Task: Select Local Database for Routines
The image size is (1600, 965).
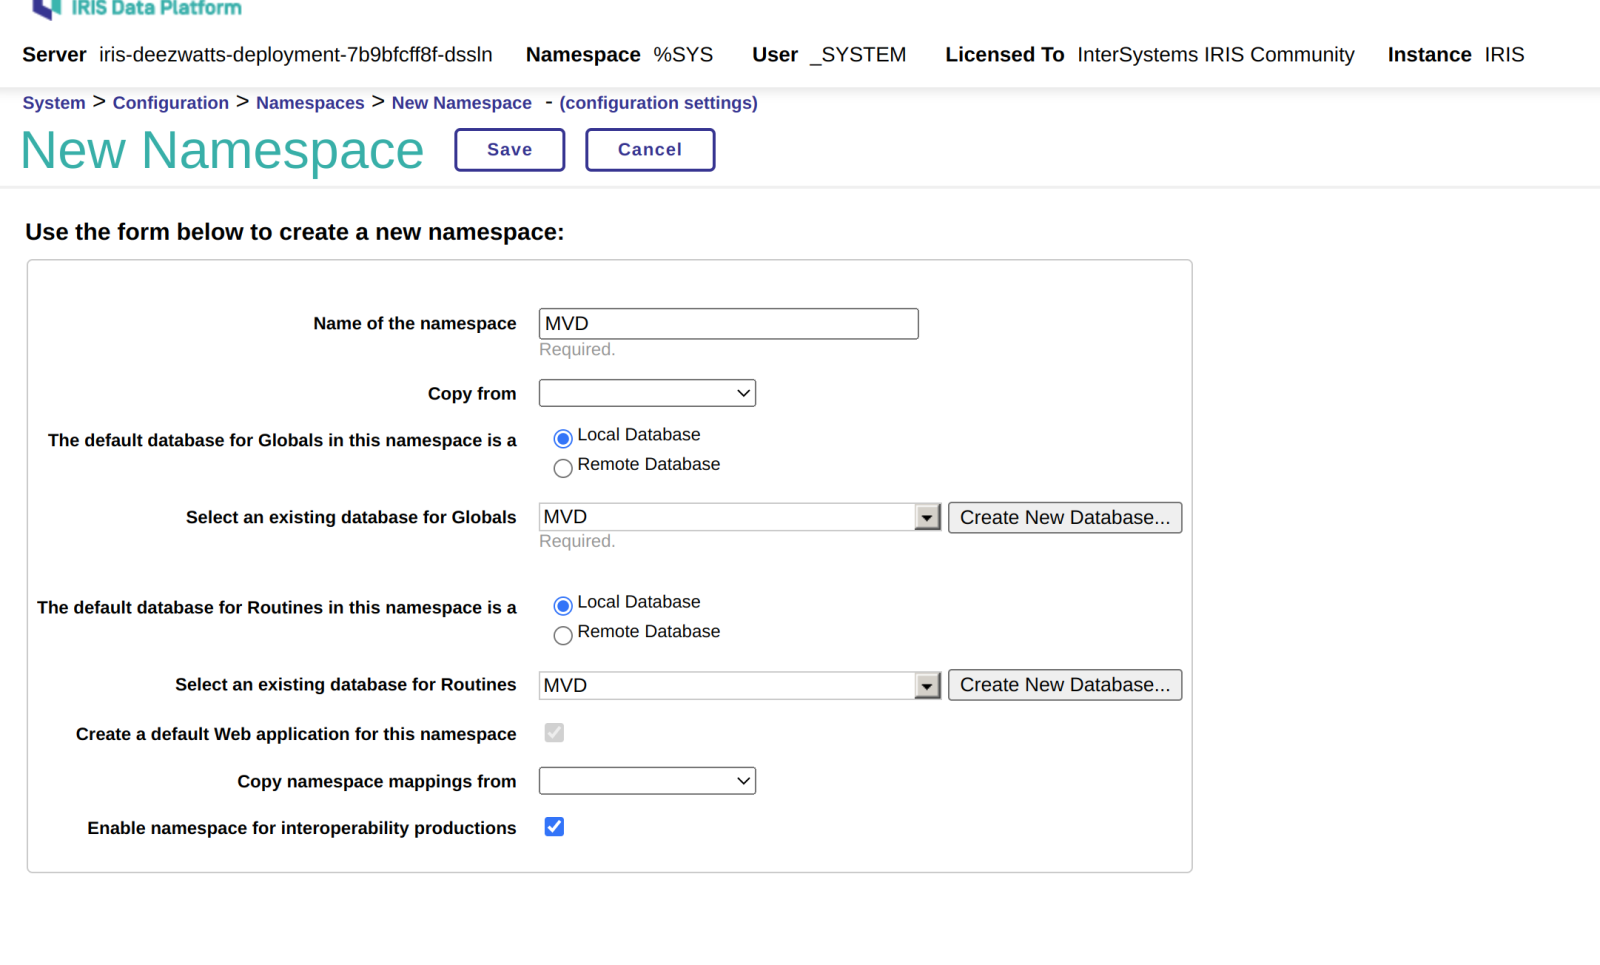Action: pyautogui.click(x=563, y=605)
